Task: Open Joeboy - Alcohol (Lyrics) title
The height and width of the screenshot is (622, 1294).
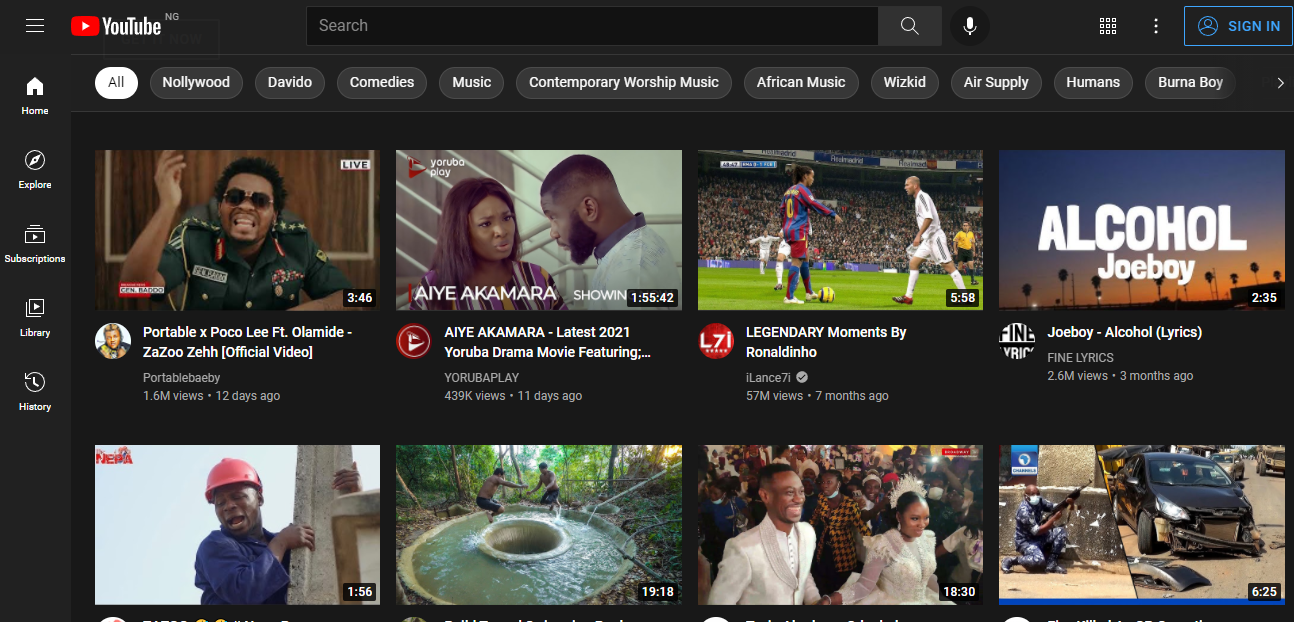Action: 1124,332
